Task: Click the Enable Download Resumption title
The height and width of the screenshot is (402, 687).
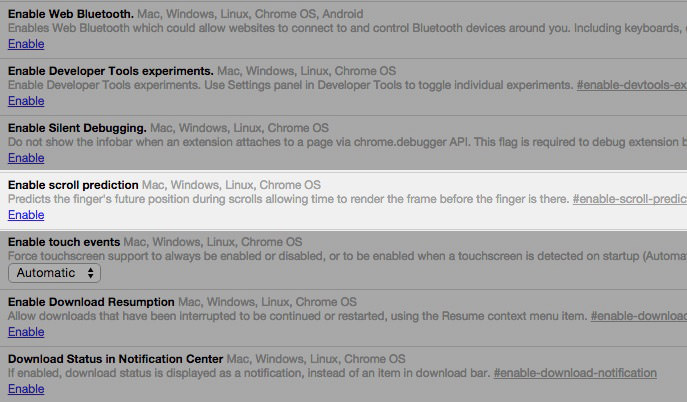Action: point(91,301)
